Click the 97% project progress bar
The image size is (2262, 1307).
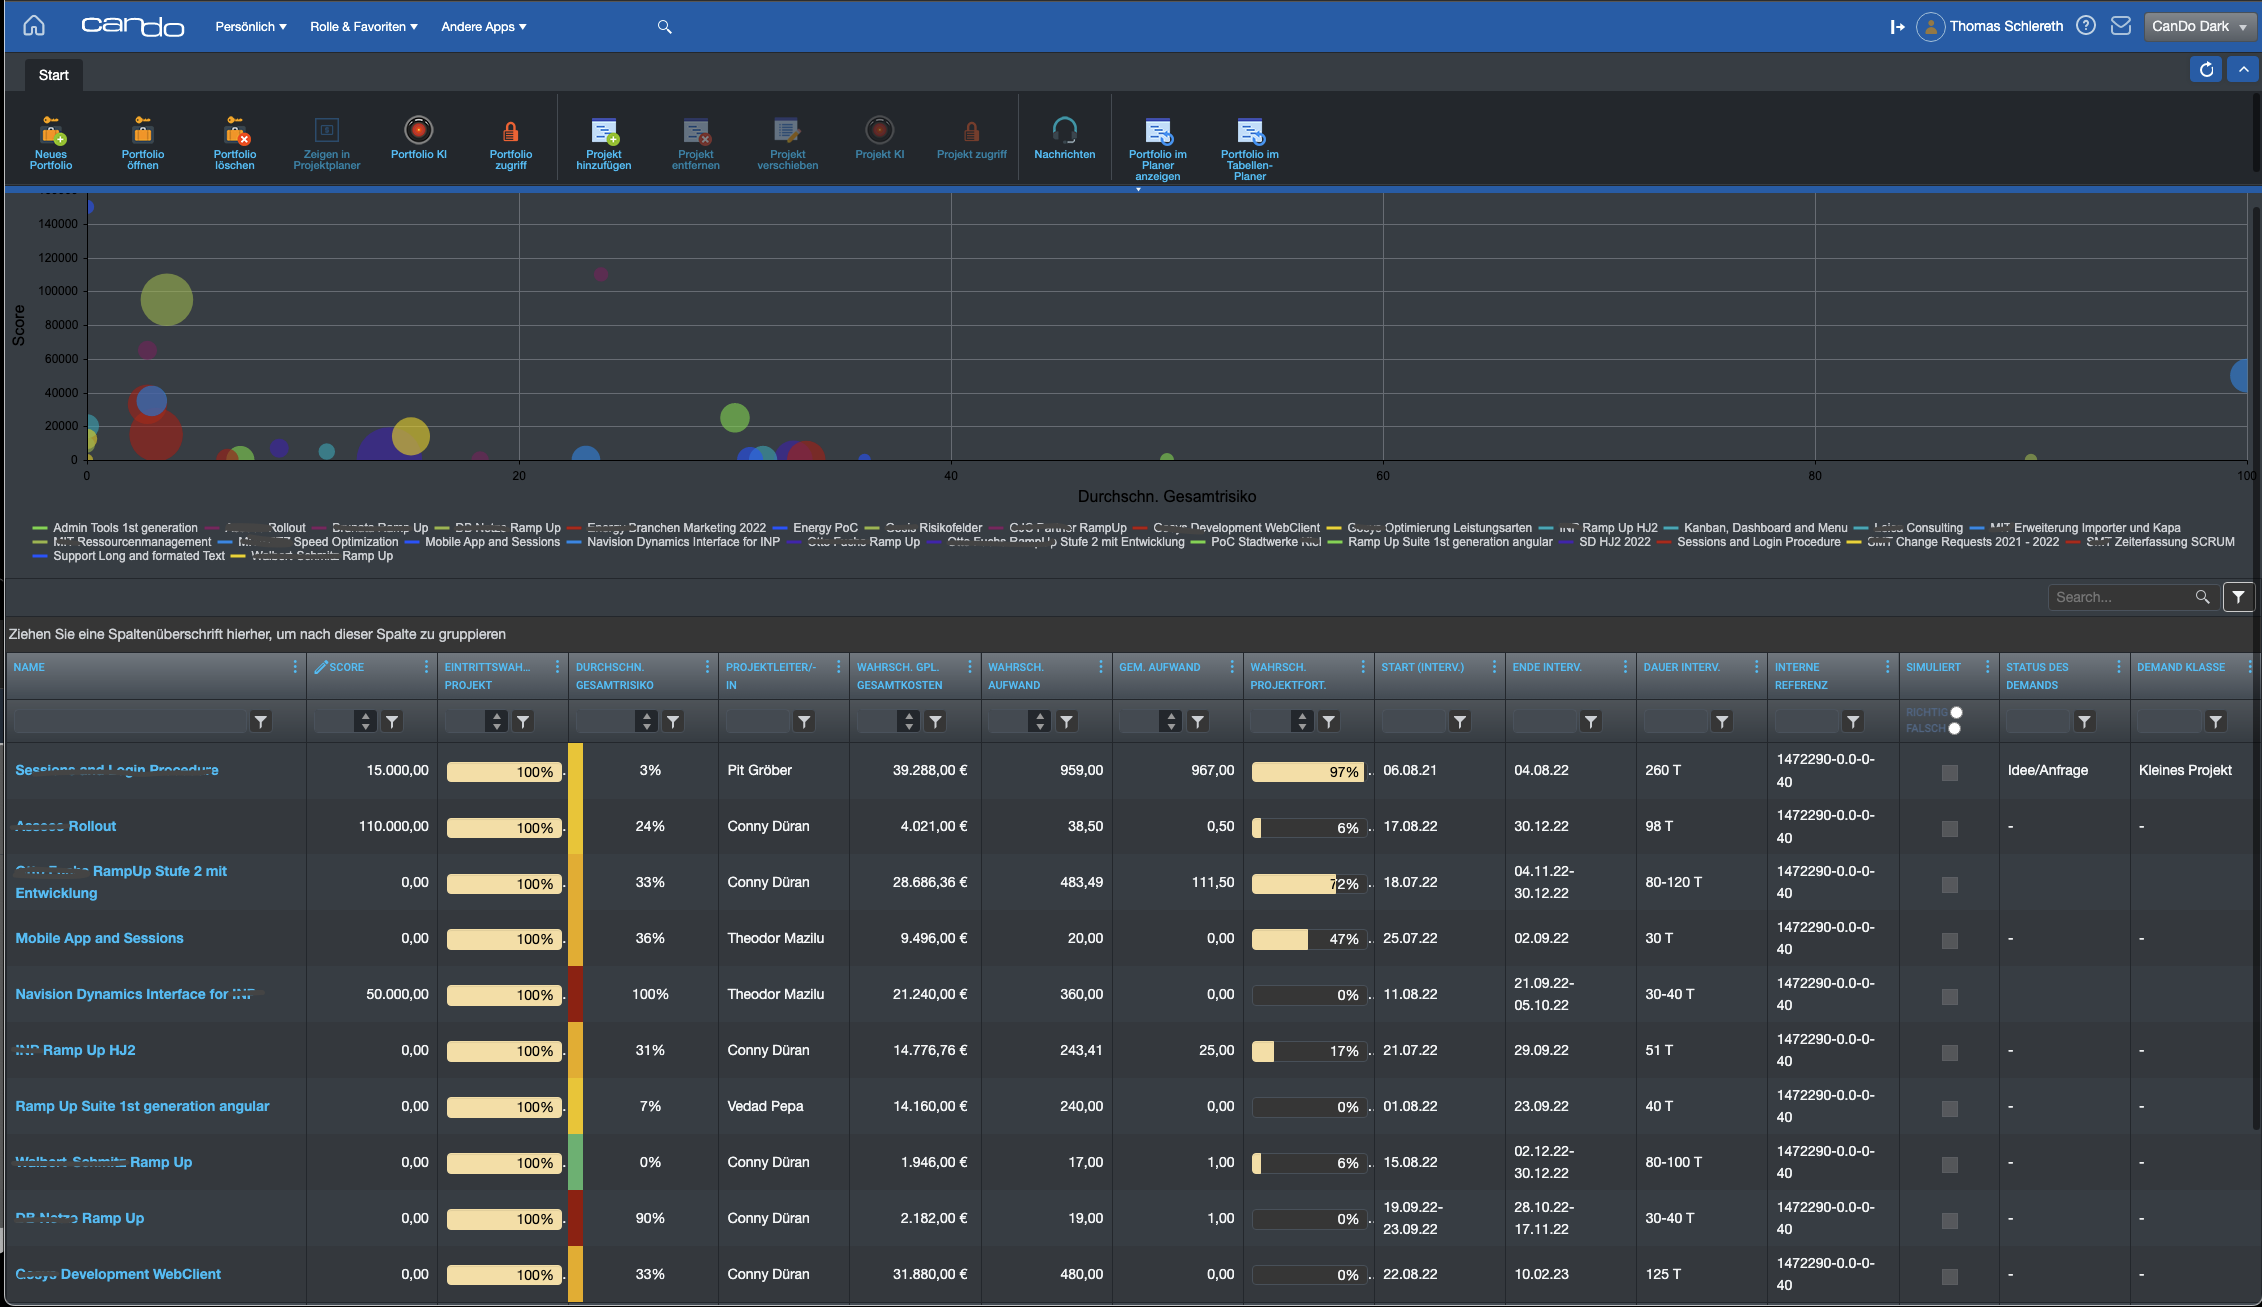(1309, 772)
